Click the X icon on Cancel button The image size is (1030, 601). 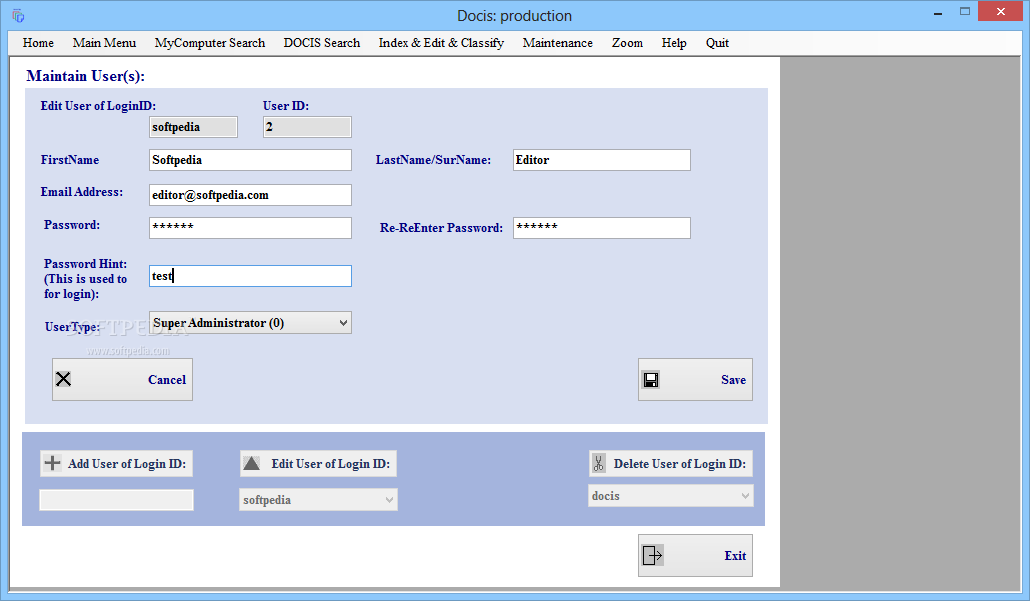pos(63,379)
